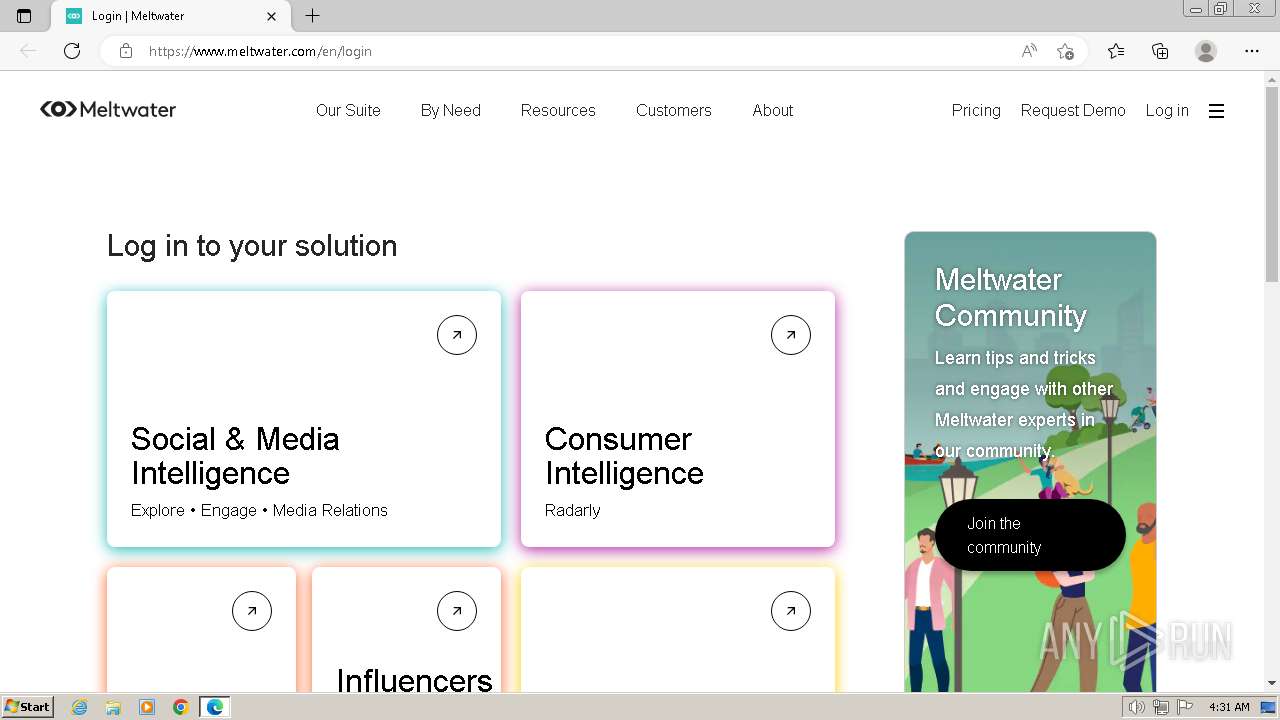Open the network tray icon
Screen dimensions: 1280x720
point(1161,707)
